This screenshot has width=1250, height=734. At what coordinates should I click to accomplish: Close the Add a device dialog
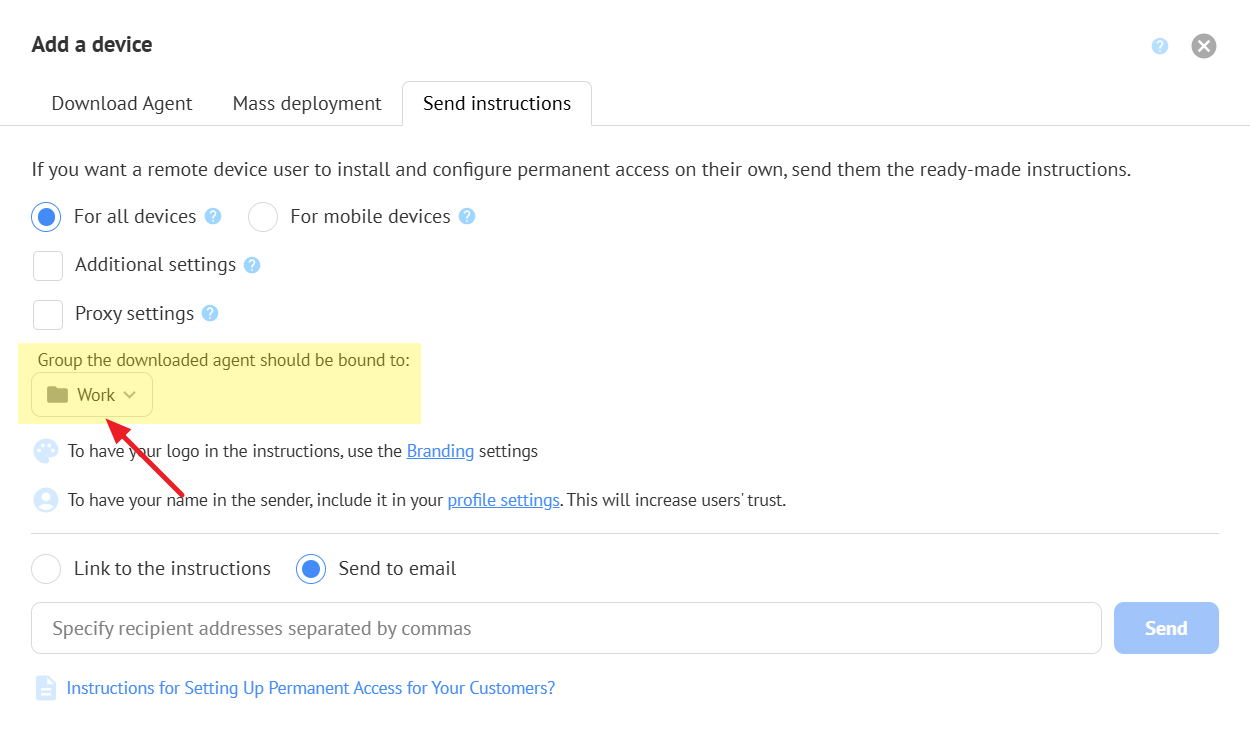(x=1204, y=46)
